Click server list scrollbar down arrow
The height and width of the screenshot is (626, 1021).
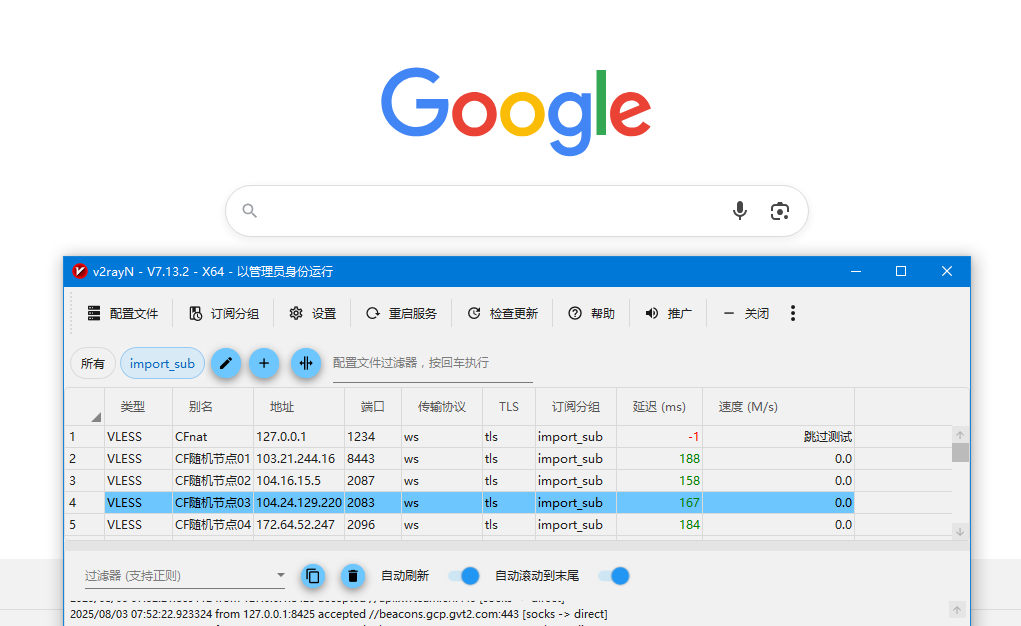coord(960,532)
